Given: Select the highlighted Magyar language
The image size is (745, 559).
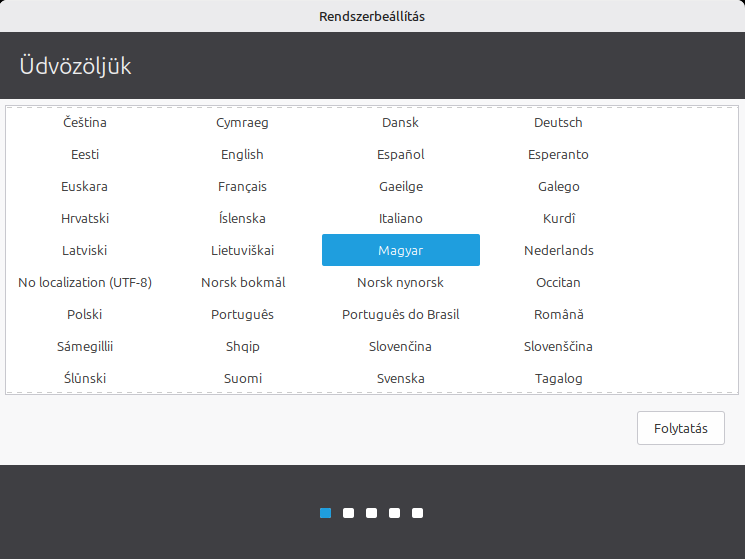Looking at the screenshot, I should tap(400, 250).
